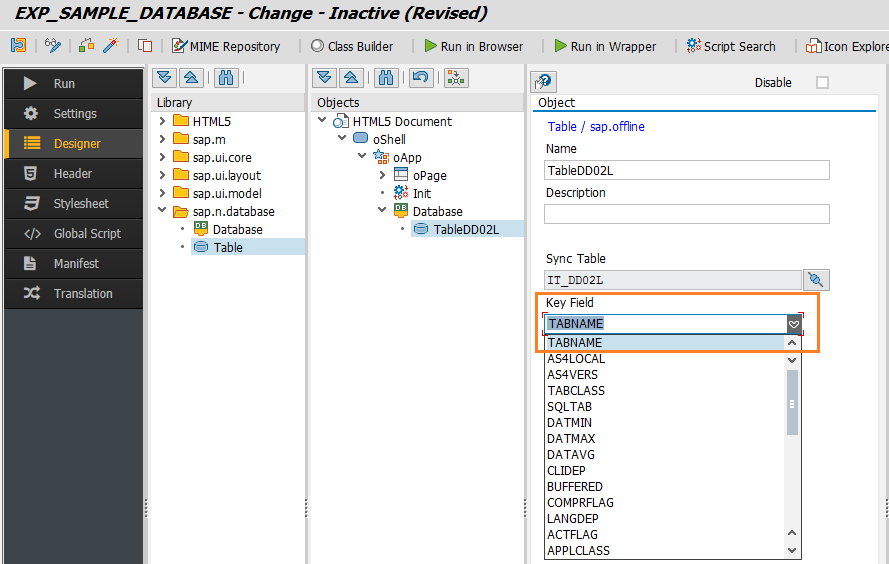Click the Description input field
This screenshot has height=564, width=889.
[687, 214]
